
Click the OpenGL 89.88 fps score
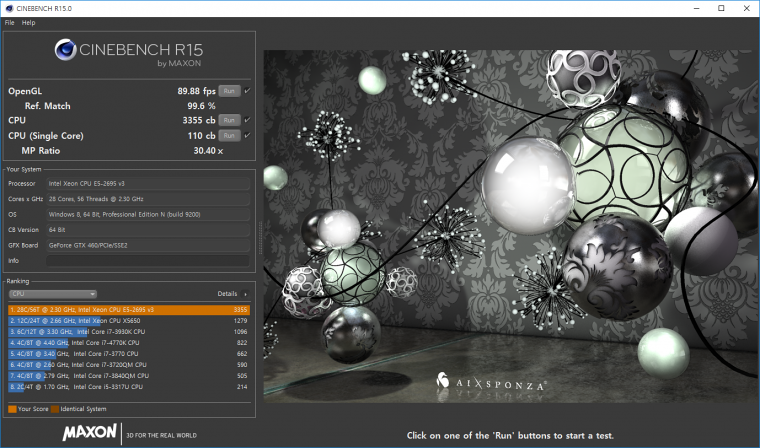(196, 91)
